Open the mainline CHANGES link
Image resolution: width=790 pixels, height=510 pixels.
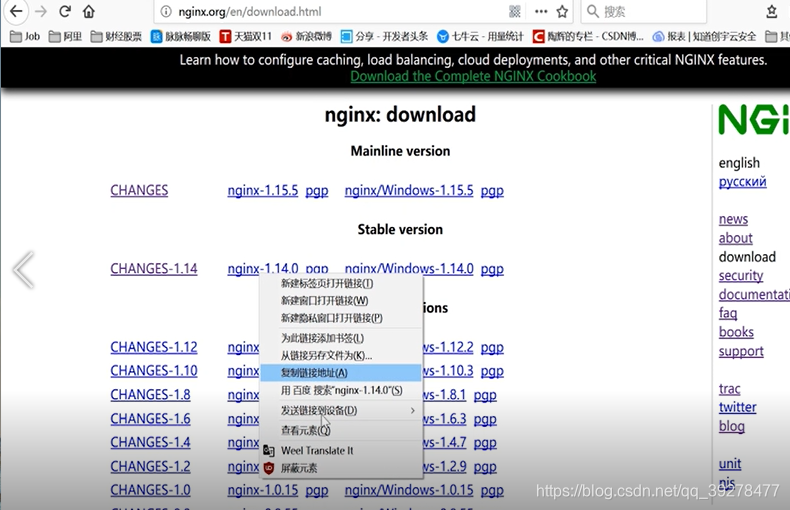coord(140,190)
